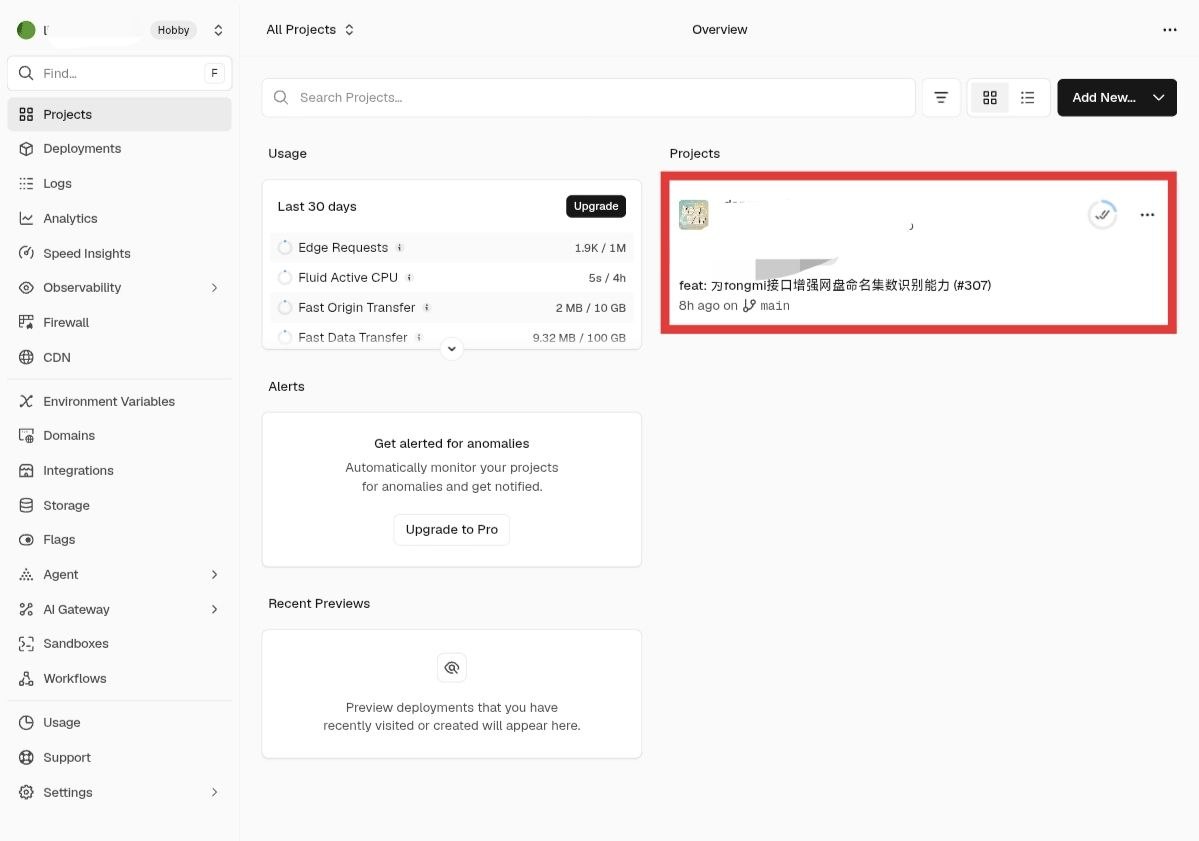The width and height of the screenshot is (1199, 841).
Task: Click the Observability eye icon
Action: pos(26,287)
